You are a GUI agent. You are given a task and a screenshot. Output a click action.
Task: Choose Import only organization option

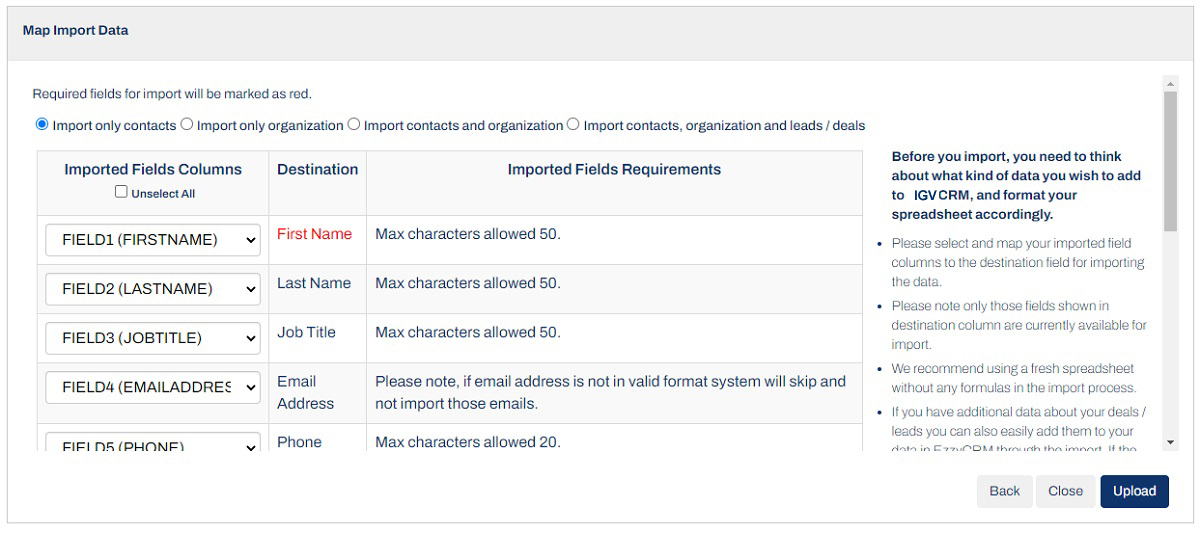point(187,125)
